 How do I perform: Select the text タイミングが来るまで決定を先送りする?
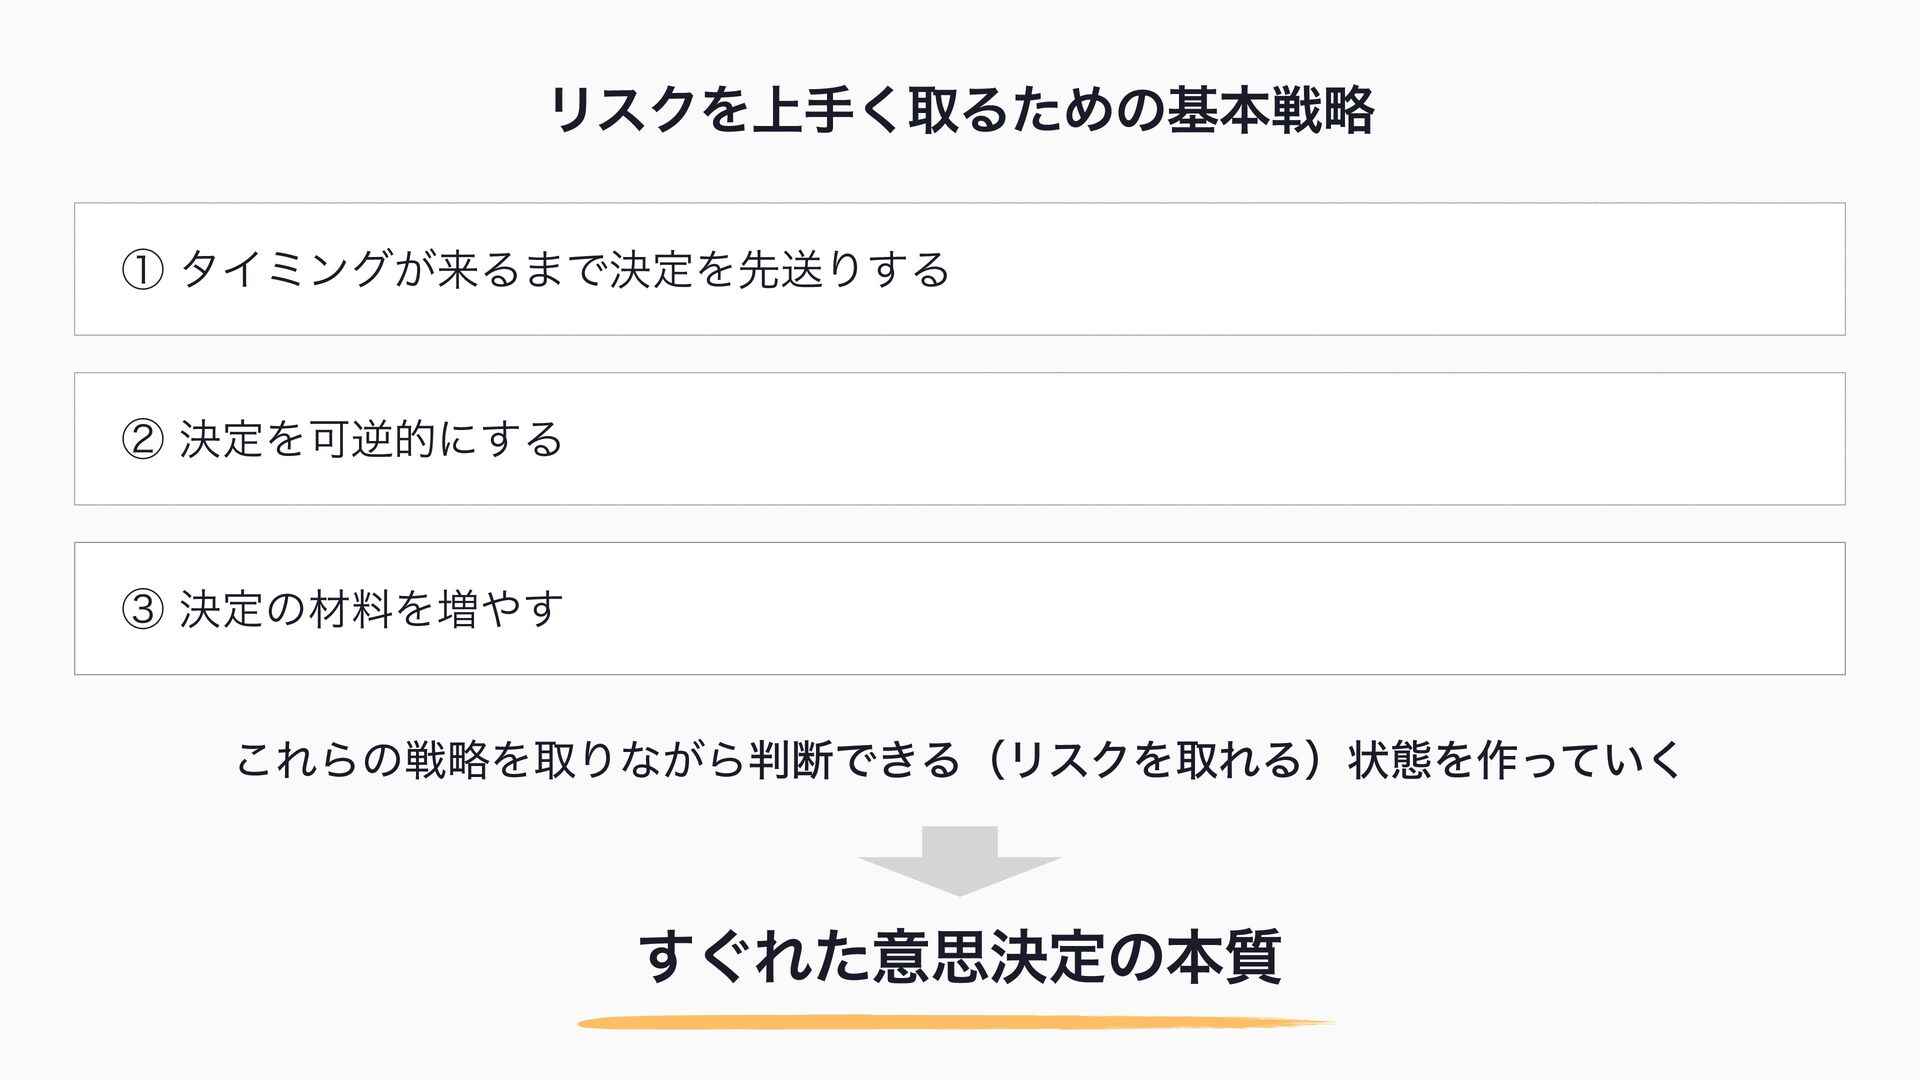[x=565, y=270]
